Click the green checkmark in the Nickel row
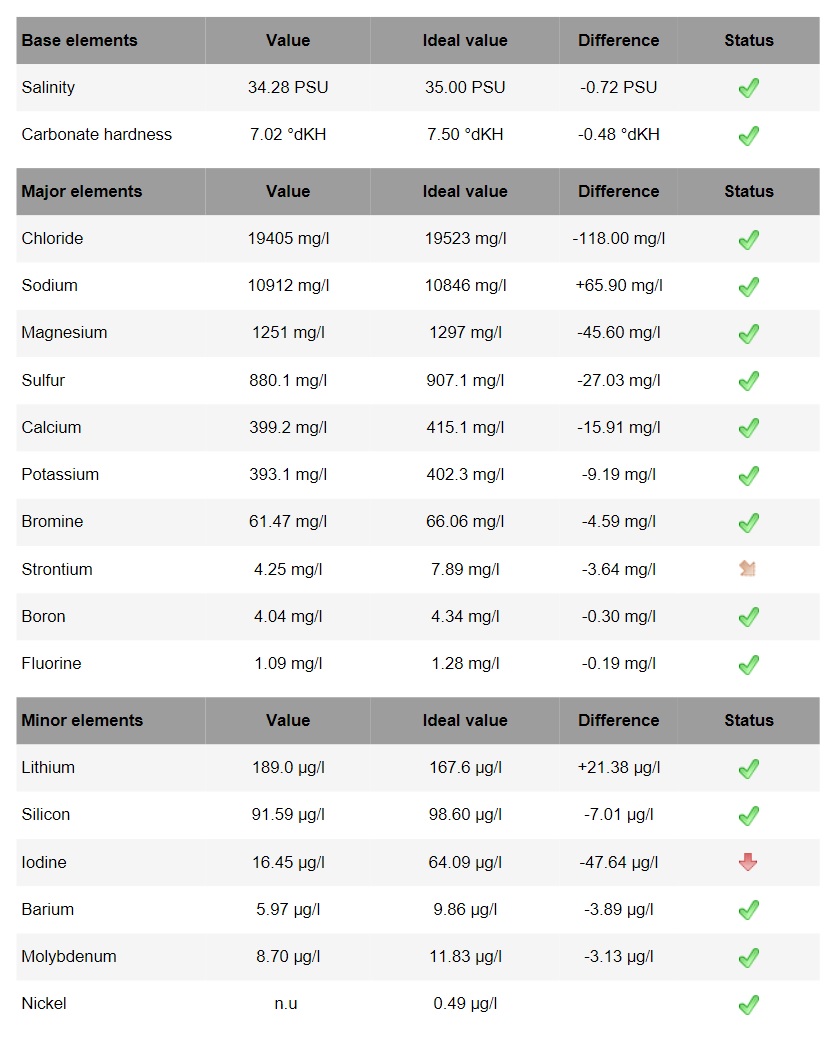 pyautogui.click(x=748, y=1004)
